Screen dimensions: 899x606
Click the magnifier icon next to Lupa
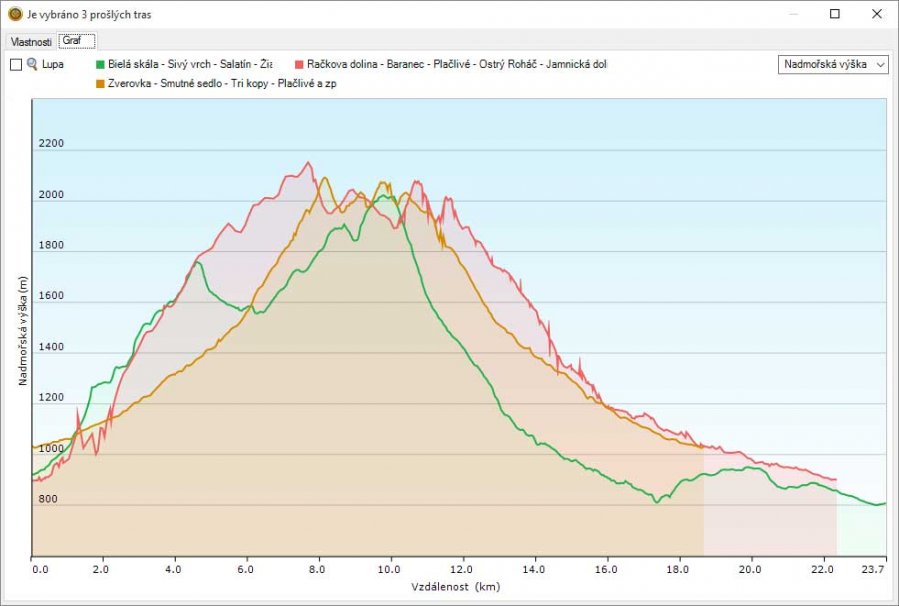32,64
